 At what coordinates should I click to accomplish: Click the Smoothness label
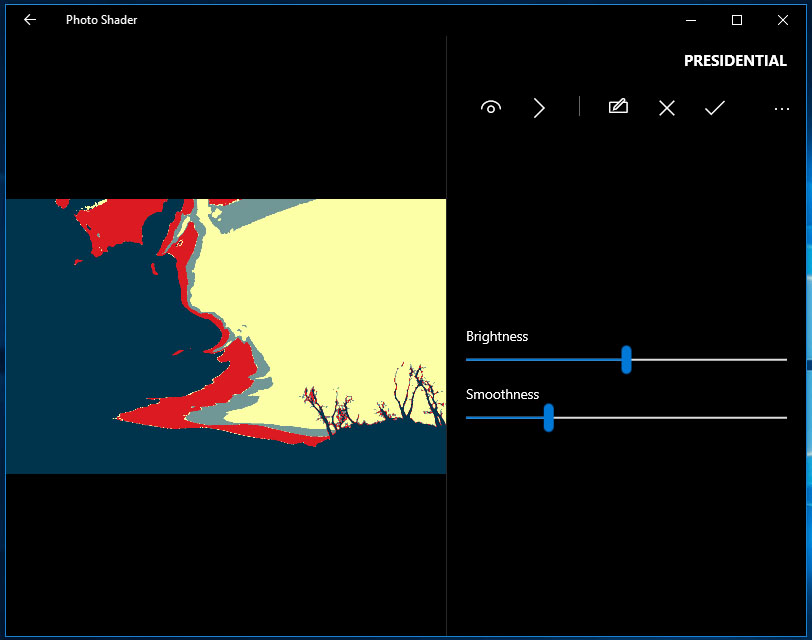502,395
